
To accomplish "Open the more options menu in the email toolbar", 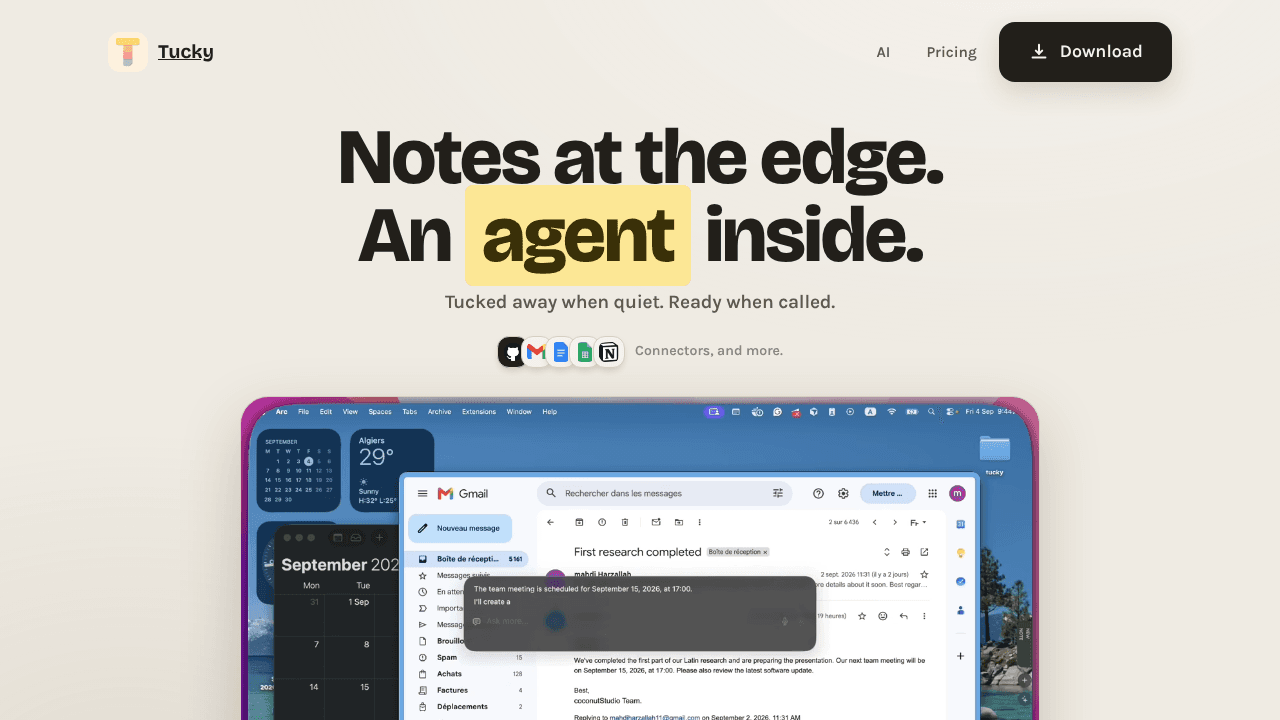I will (x=700, y=522).
